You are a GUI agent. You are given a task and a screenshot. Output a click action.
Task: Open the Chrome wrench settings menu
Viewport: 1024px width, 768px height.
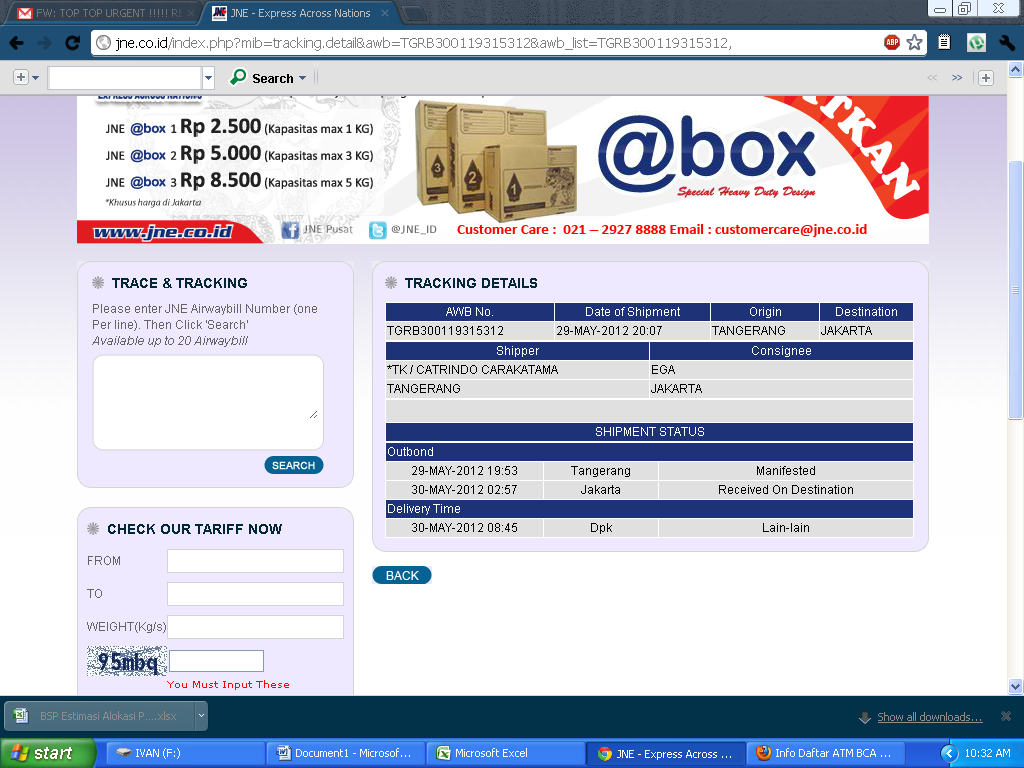1006,43
